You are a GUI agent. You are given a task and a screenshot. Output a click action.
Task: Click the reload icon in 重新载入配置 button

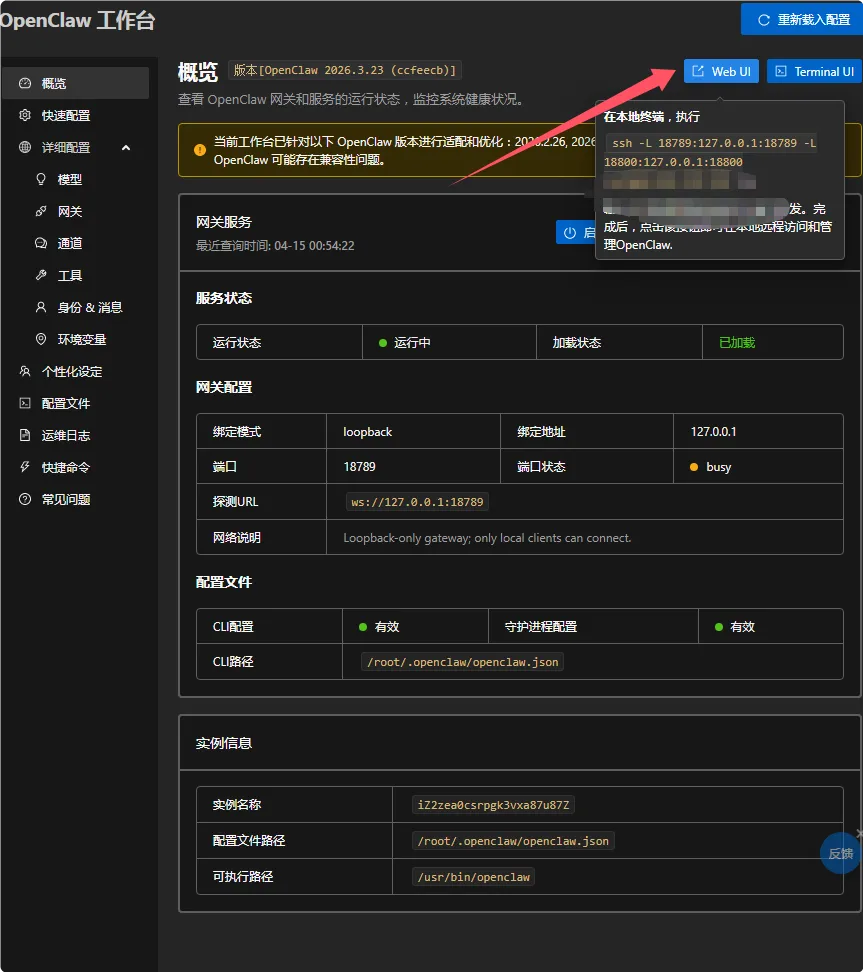(x=764, y=20)
